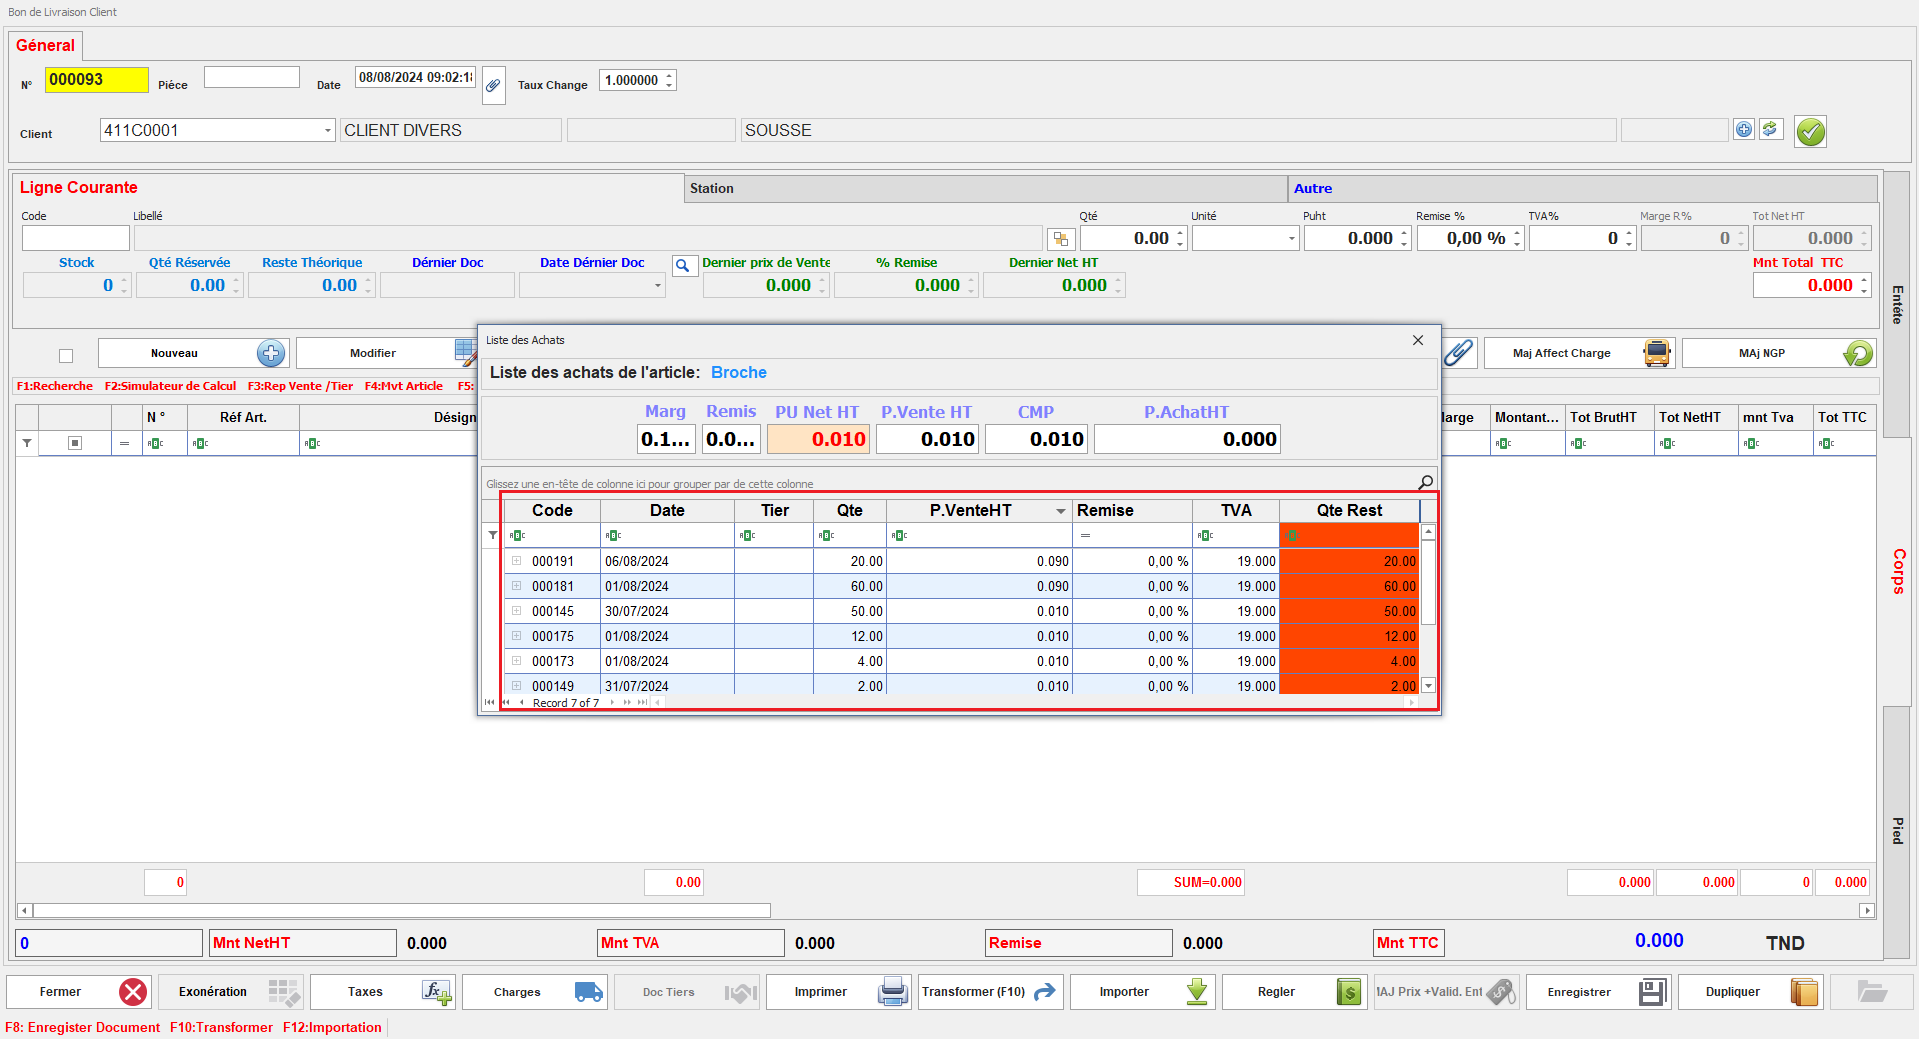Click the Code input field in Ligne Courante
This screenshot has height=1039, width=1919.
[76, 238]
